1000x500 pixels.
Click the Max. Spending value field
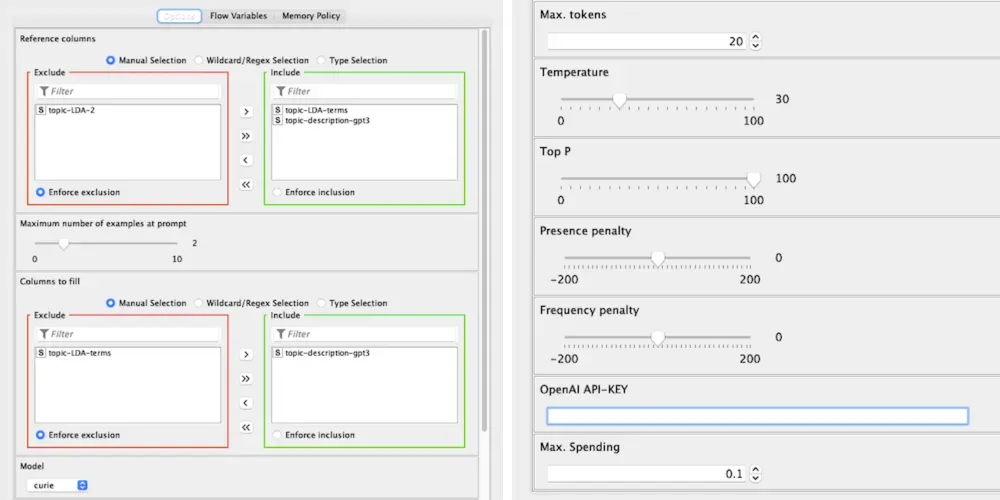click(x=647, y=474)
